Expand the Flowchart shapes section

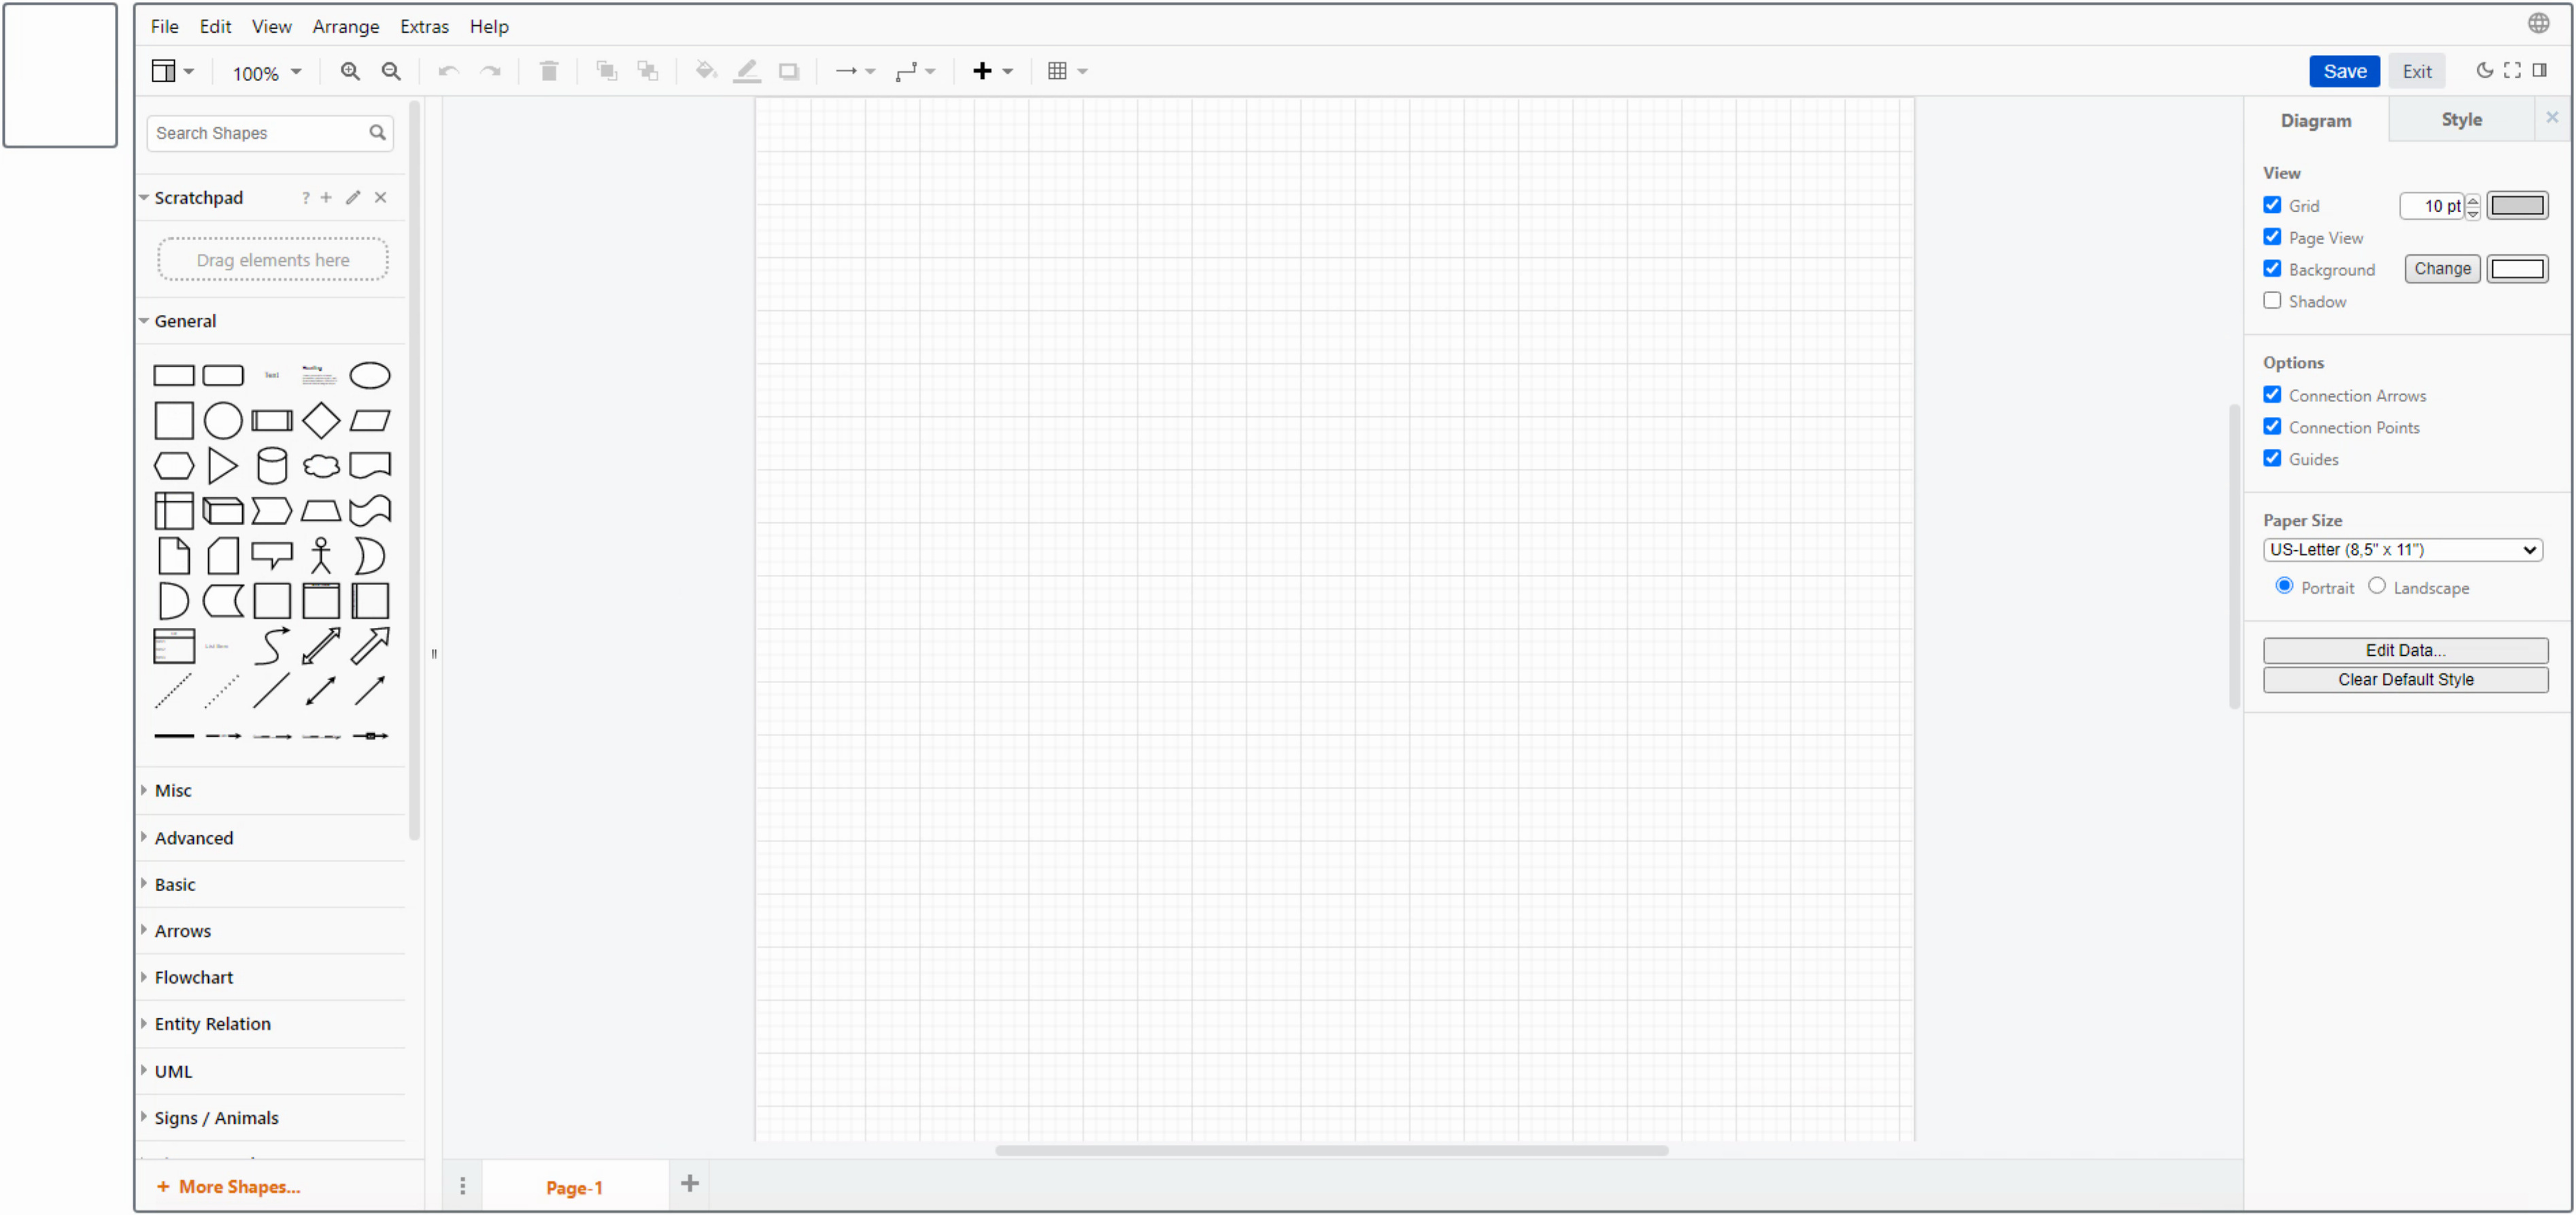point(194,977)
